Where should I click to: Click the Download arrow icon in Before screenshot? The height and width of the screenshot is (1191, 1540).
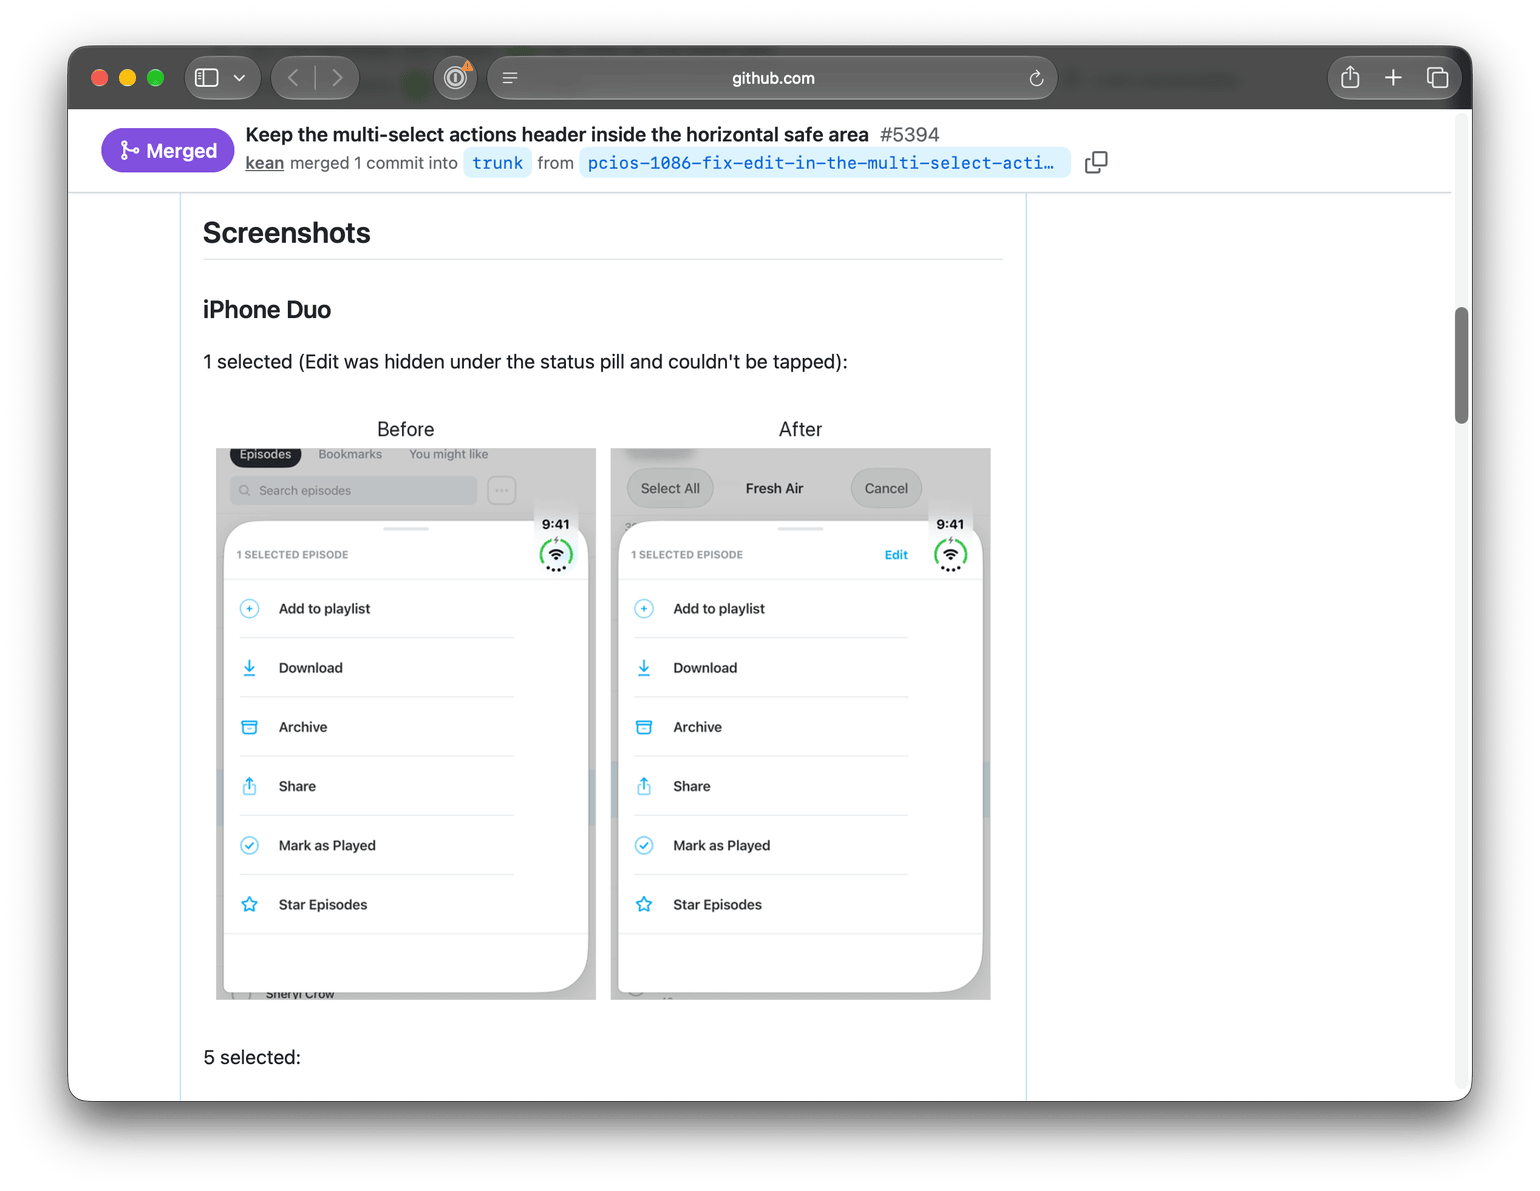(250, 668)
